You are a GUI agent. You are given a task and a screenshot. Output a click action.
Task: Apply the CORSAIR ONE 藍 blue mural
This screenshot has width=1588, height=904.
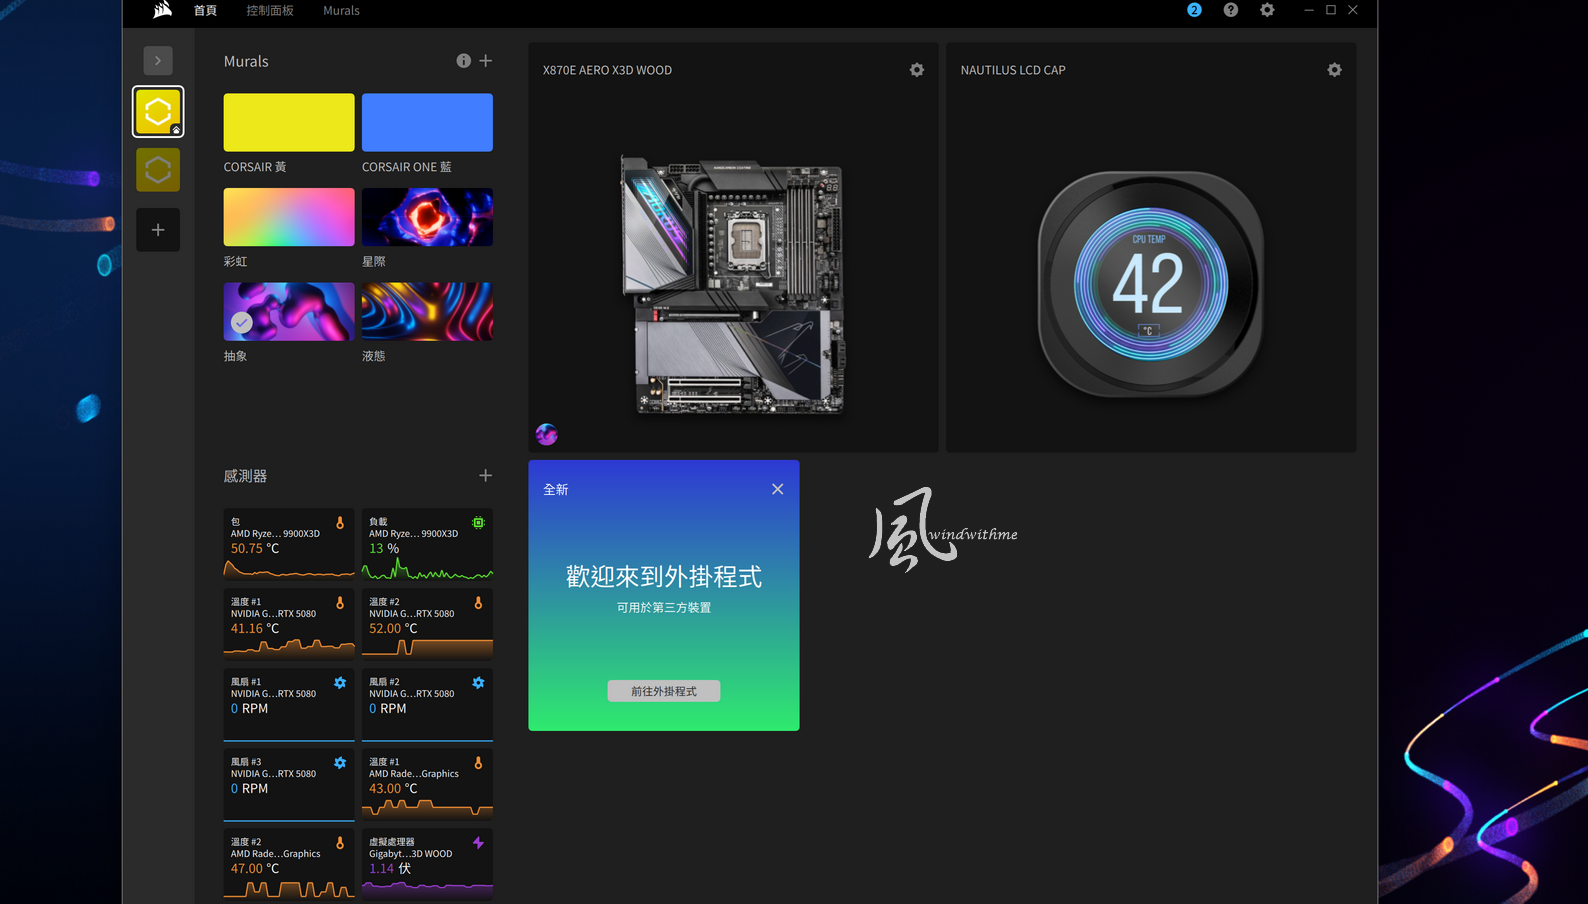click(x=427, y=122)
